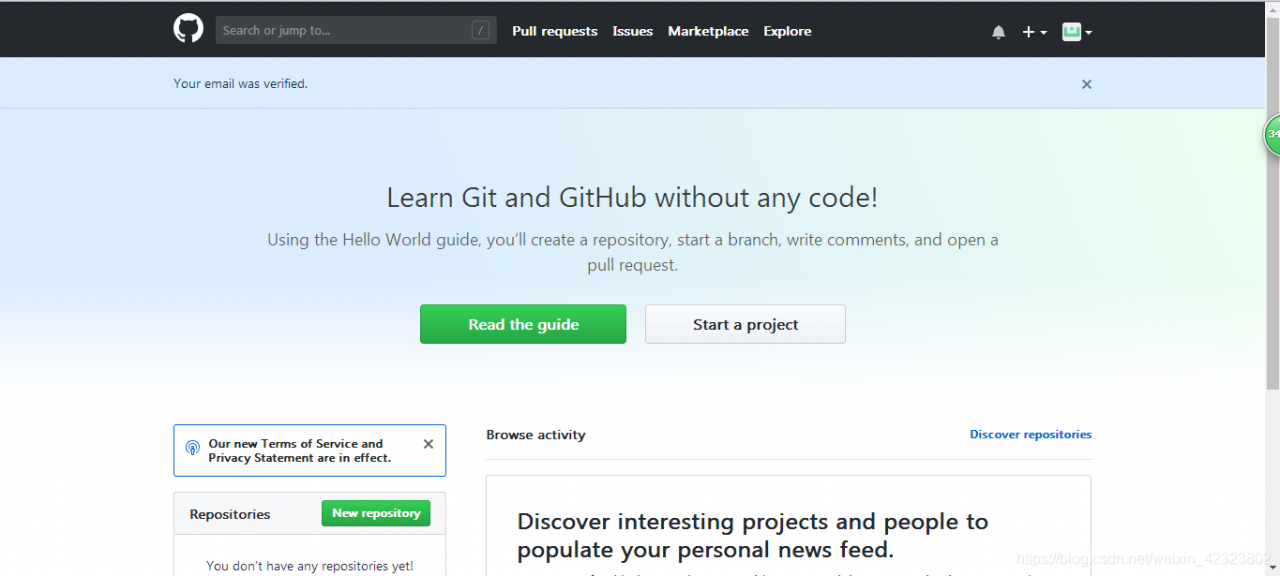This screenshot has width=1280, height=576.
Task: Select Issues in the top navigation
Action: point(632,31)
